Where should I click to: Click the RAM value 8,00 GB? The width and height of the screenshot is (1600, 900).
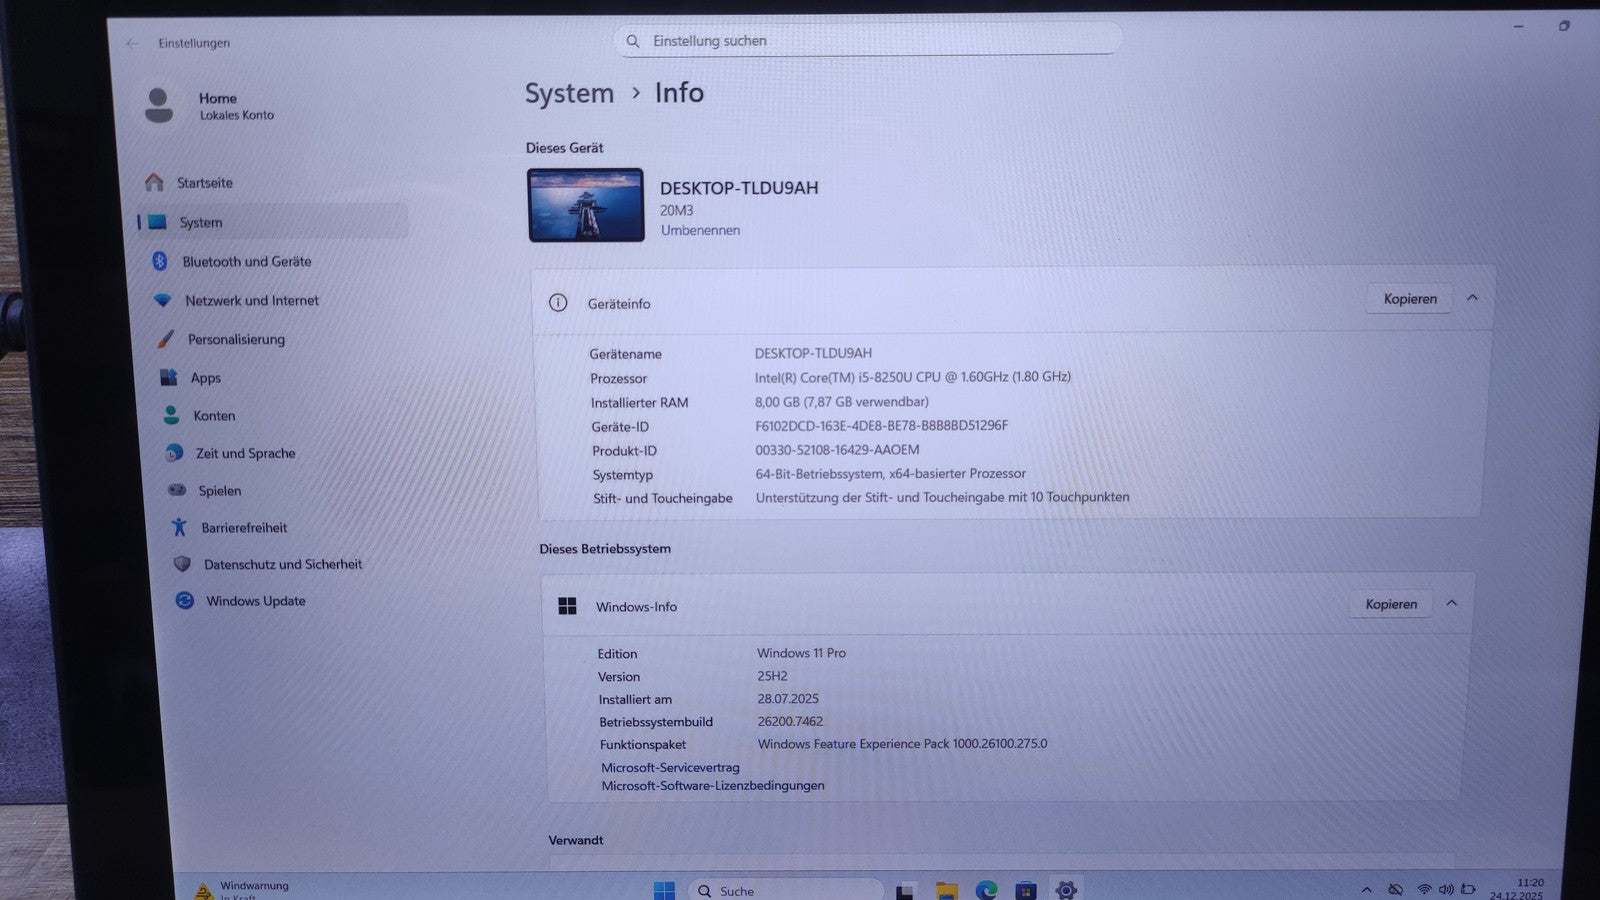tap(841, 401)
